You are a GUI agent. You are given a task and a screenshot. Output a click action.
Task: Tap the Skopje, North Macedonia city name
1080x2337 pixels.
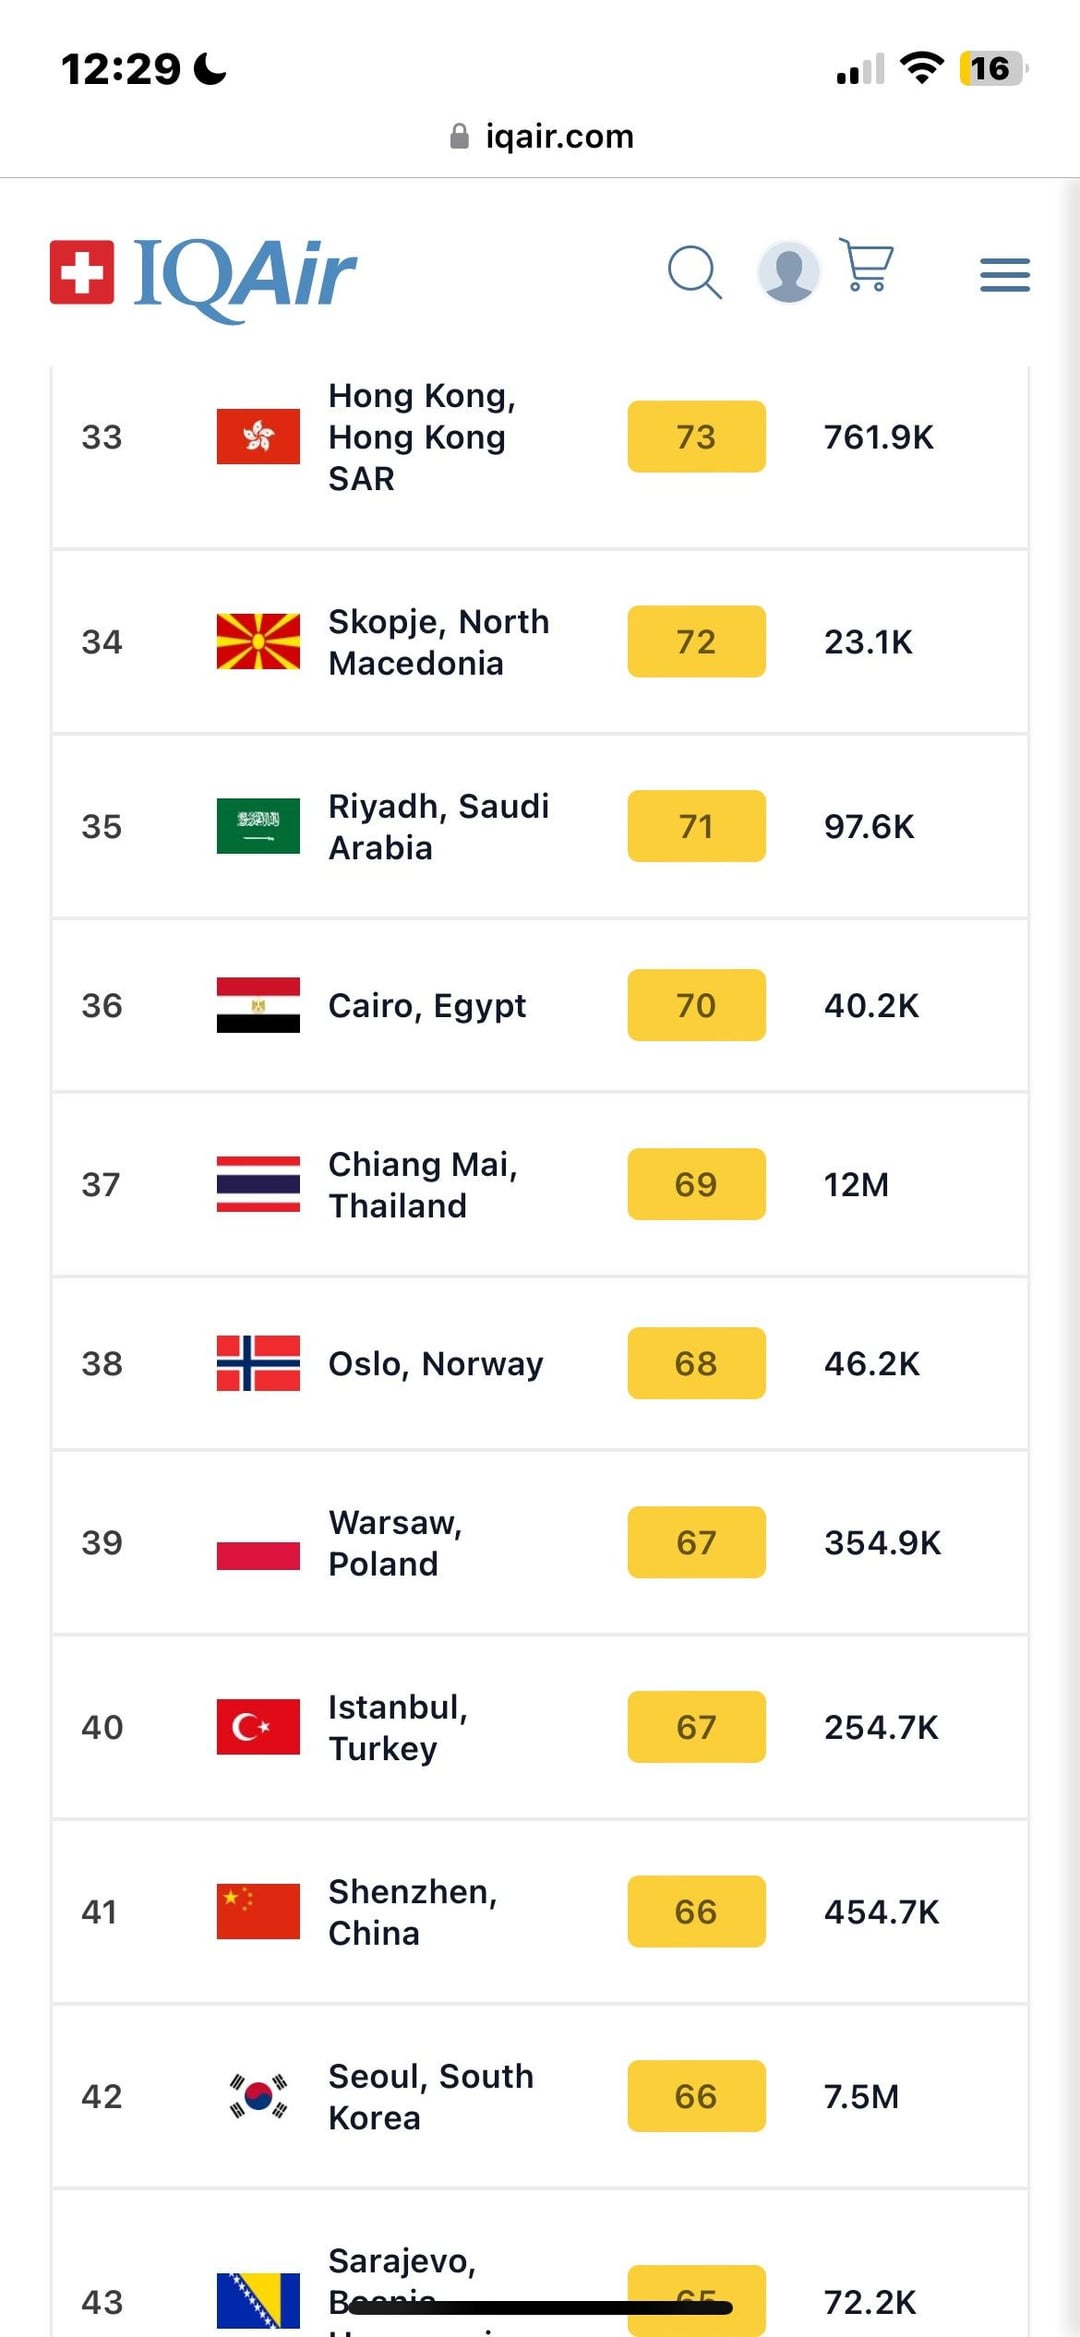pos(439,642)
